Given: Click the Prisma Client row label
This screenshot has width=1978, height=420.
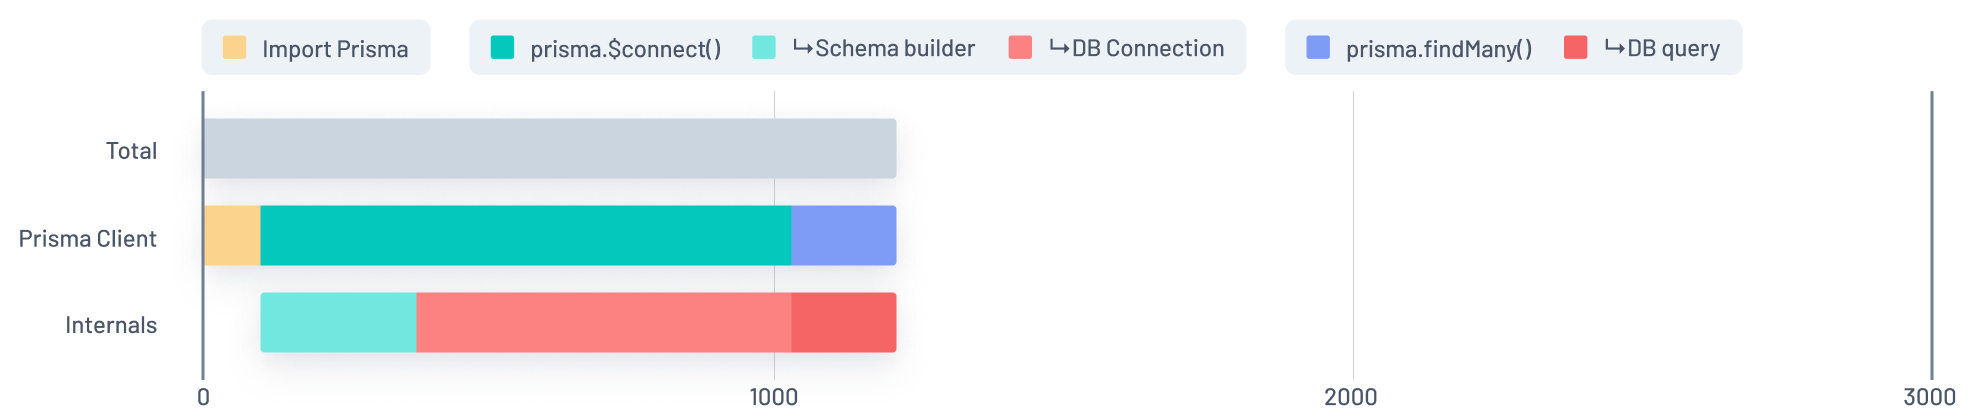Looking at the screenshot, I should (x=88, y=239).
